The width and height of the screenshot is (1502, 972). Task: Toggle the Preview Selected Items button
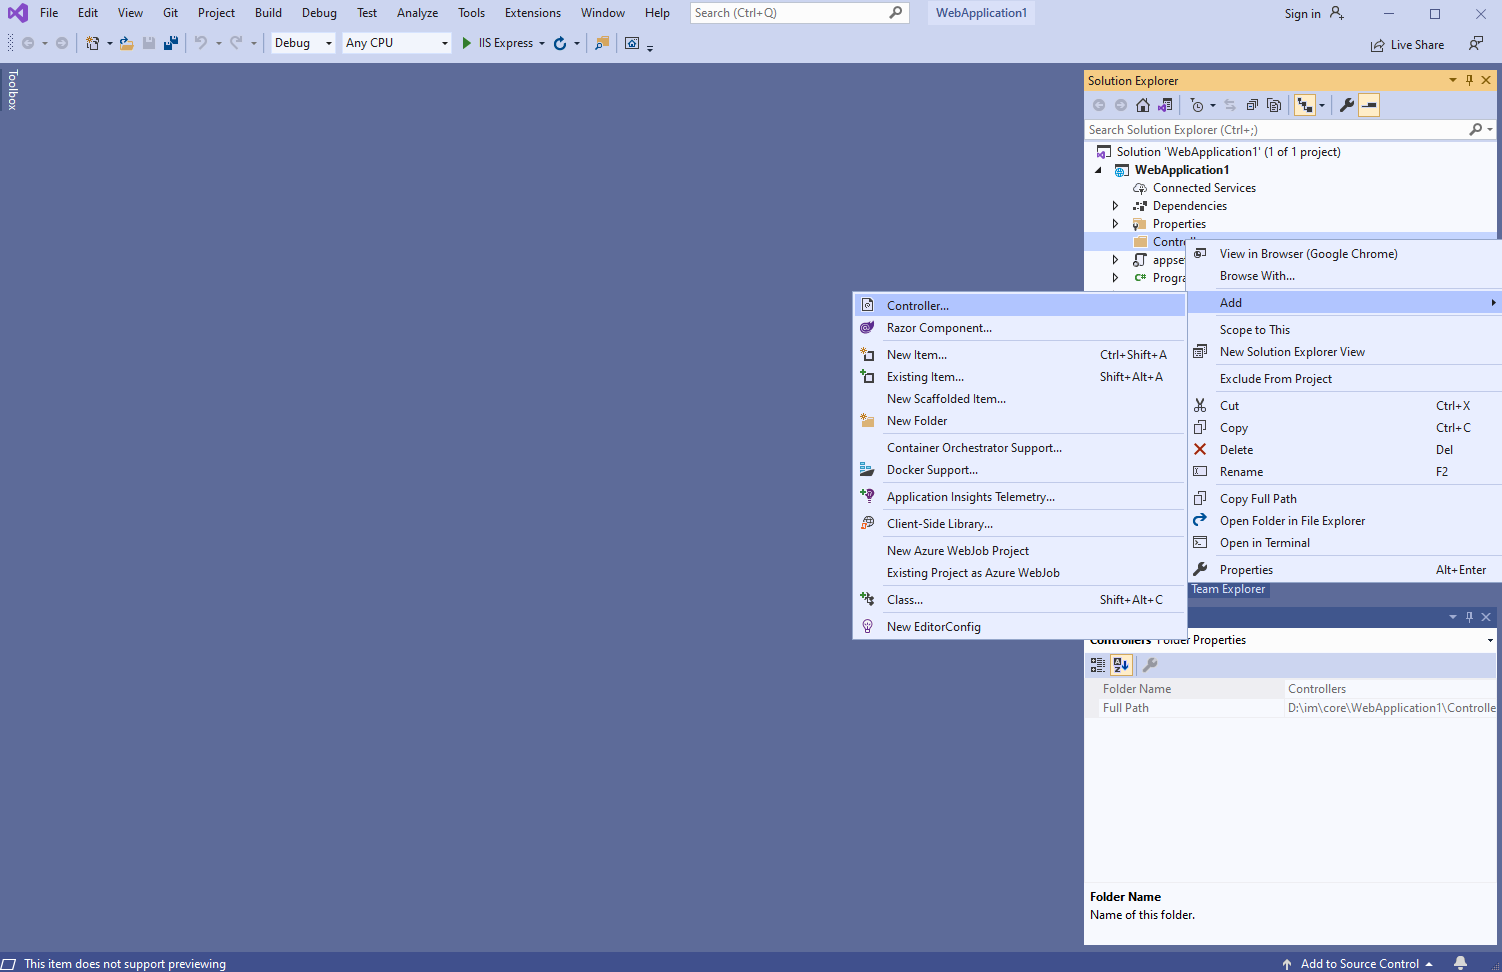[1369, 105]
